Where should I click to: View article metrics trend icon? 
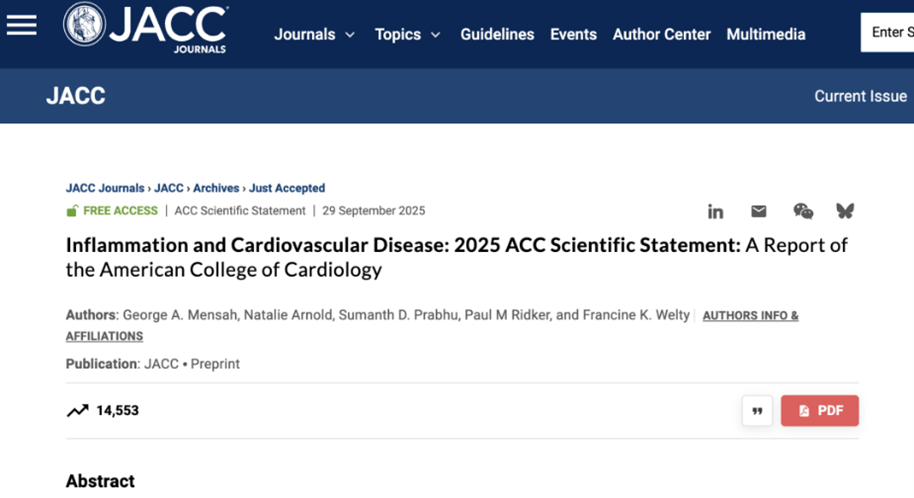tap(77, 411)
